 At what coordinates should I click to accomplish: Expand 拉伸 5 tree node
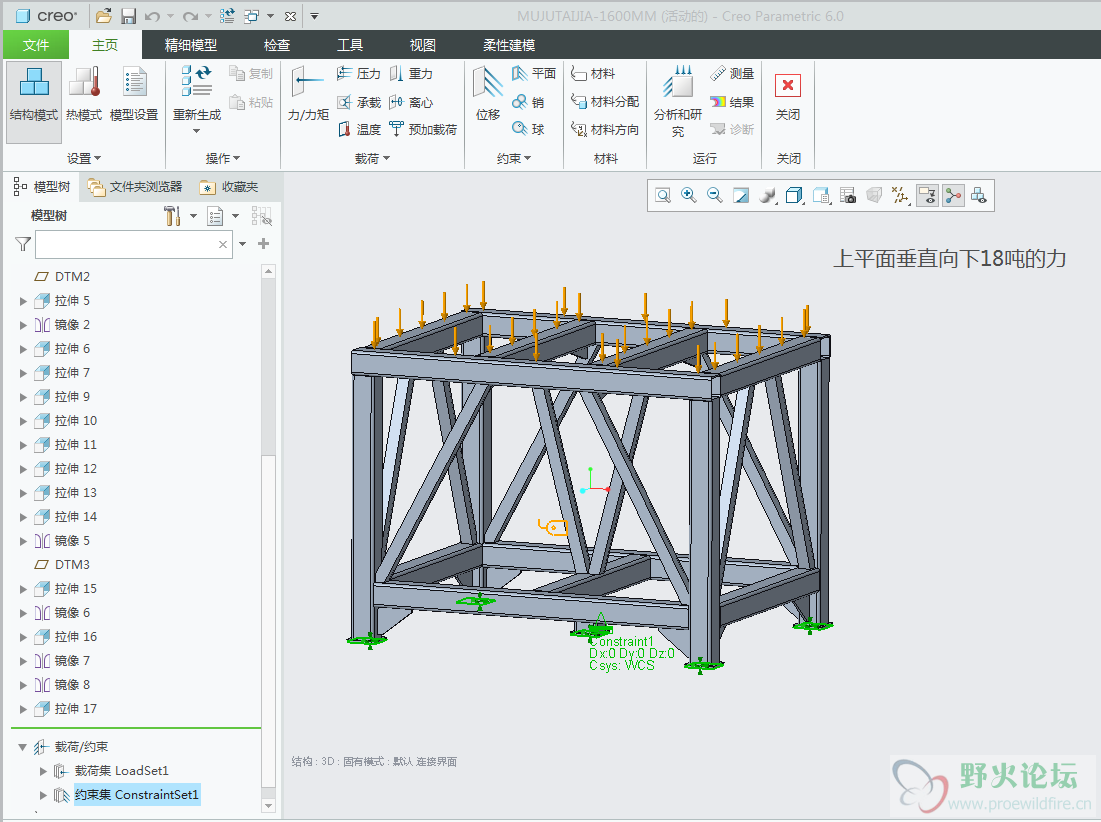(23, 301)
